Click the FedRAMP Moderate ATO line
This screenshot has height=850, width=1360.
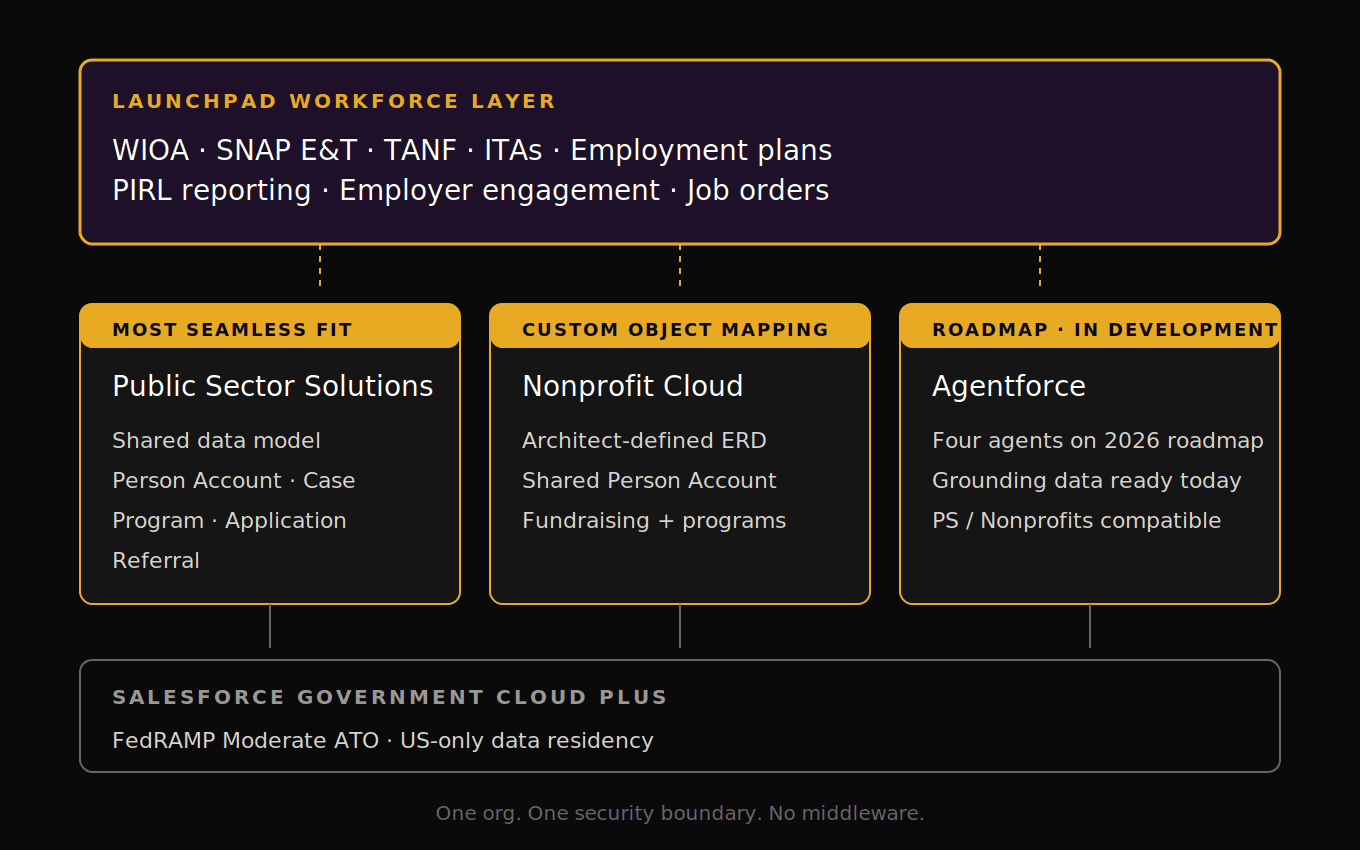coord(382,741)
